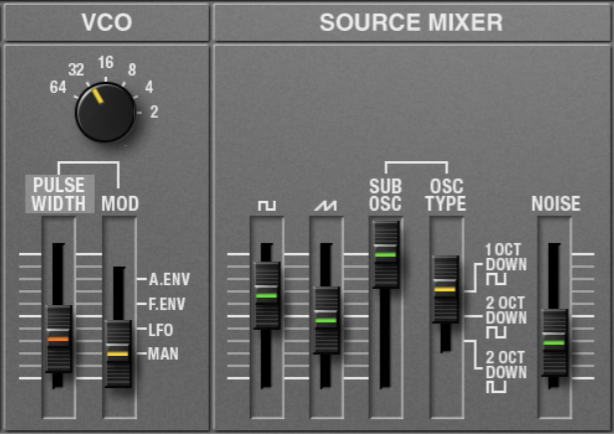Click the SUB OSC level slider handle
The height and width of the screenshot is (434, 614).
pyautogui.click(x=385, y=254)
